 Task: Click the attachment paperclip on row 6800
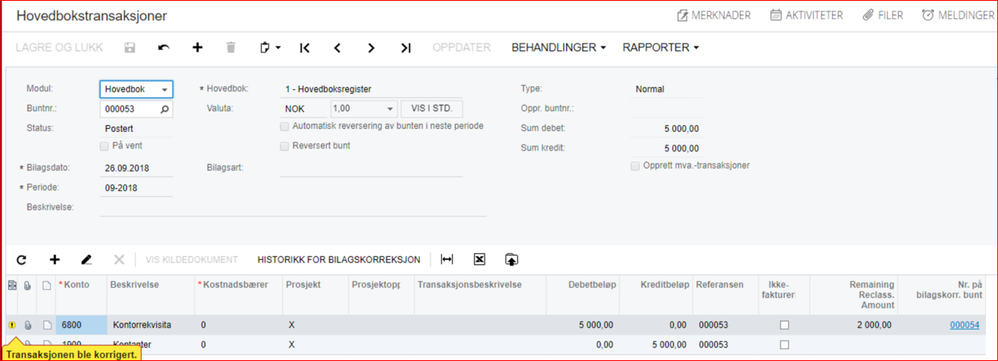27,325
